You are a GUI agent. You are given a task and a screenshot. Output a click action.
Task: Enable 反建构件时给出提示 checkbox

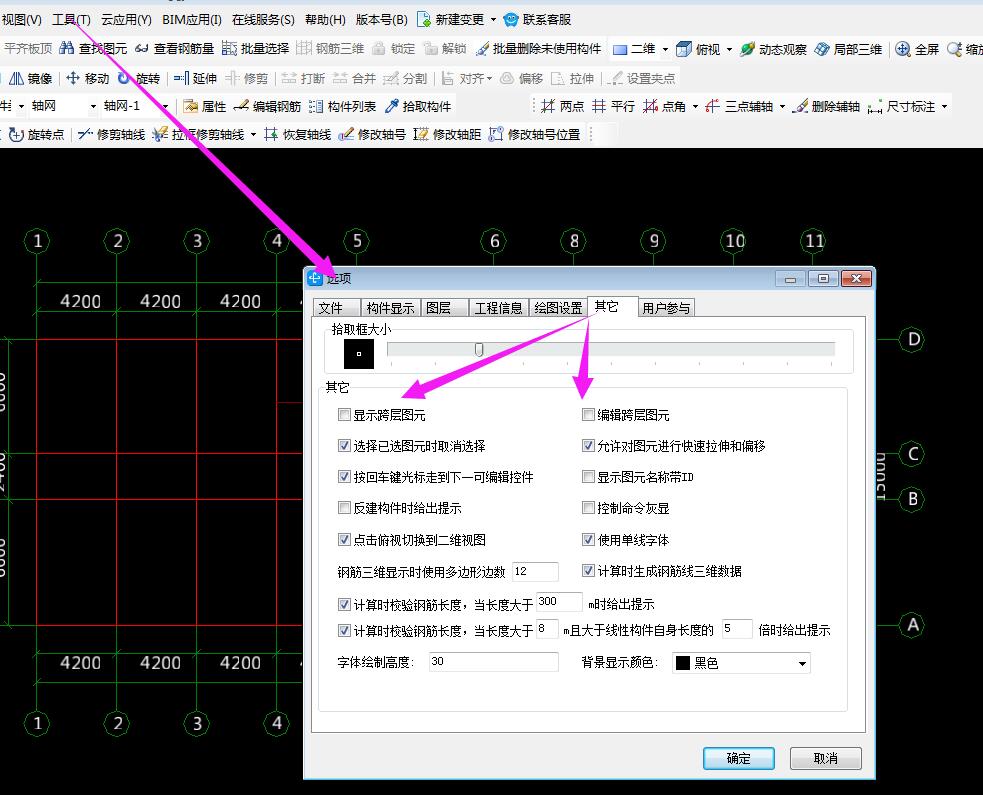[x=344, y=507]
